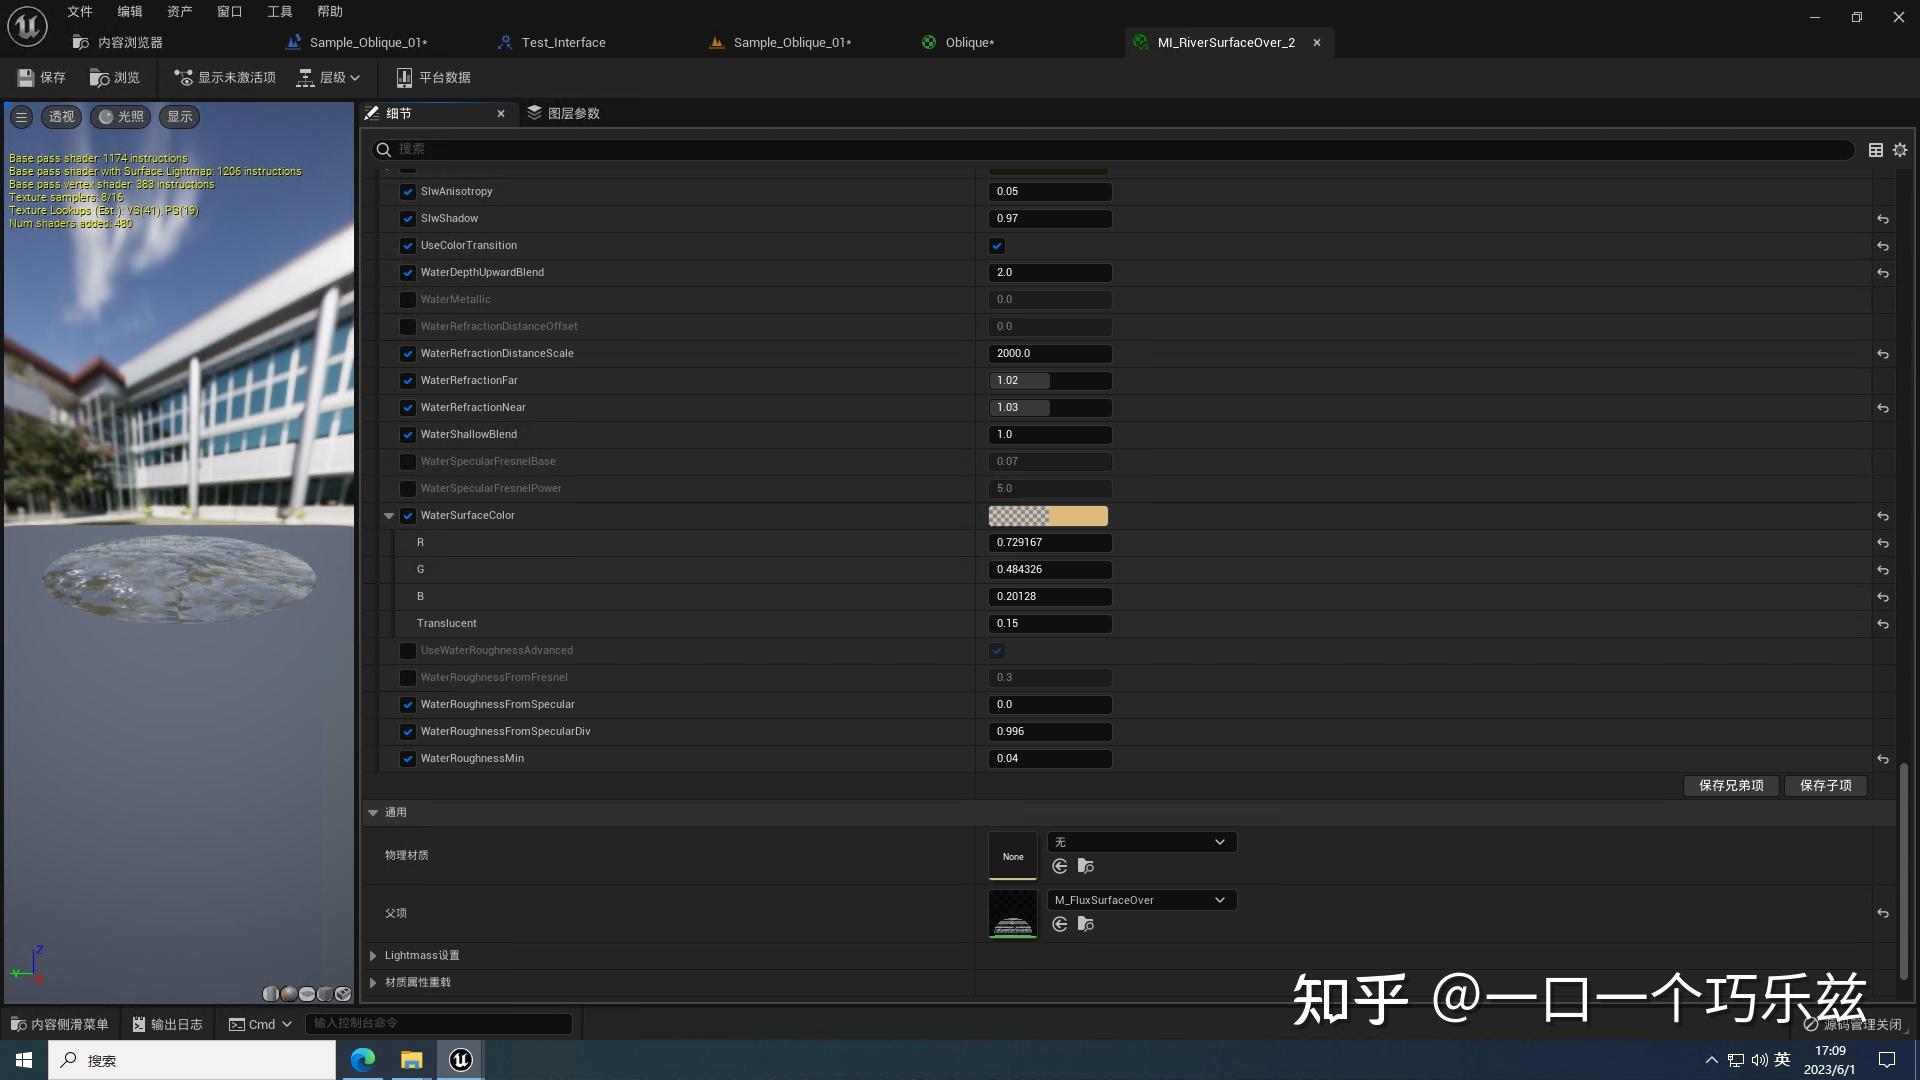Open the WaterSurfaceColor color swatch
1920x1080 pixels.
pos(1047,516)
